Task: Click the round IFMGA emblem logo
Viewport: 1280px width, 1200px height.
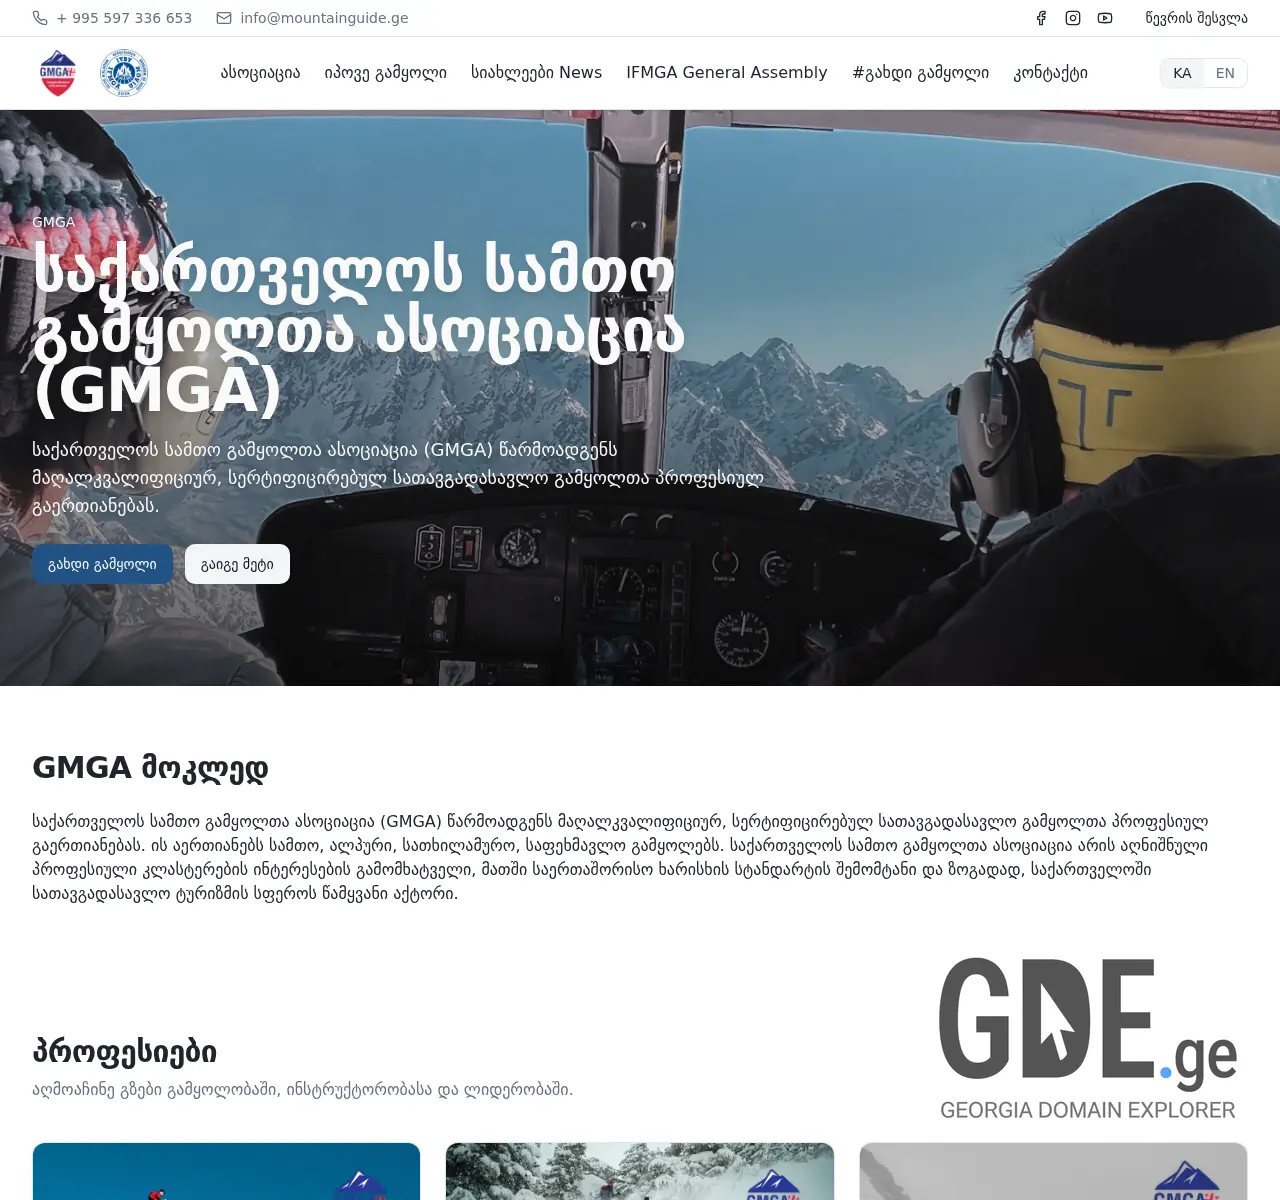Action: pos(123,72)
